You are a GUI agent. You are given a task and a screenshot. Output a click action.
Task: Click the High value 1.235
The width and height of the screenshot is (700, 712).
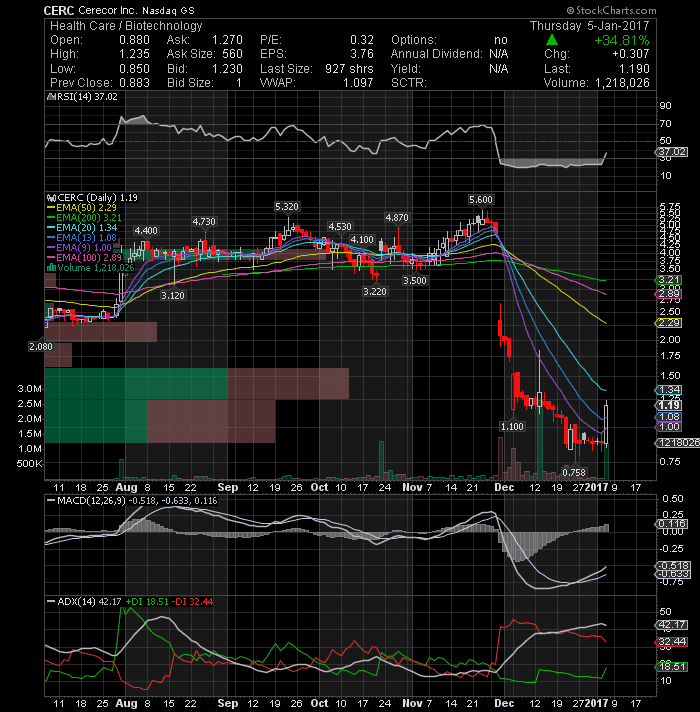pyautogui.click(x=134, y=54)
